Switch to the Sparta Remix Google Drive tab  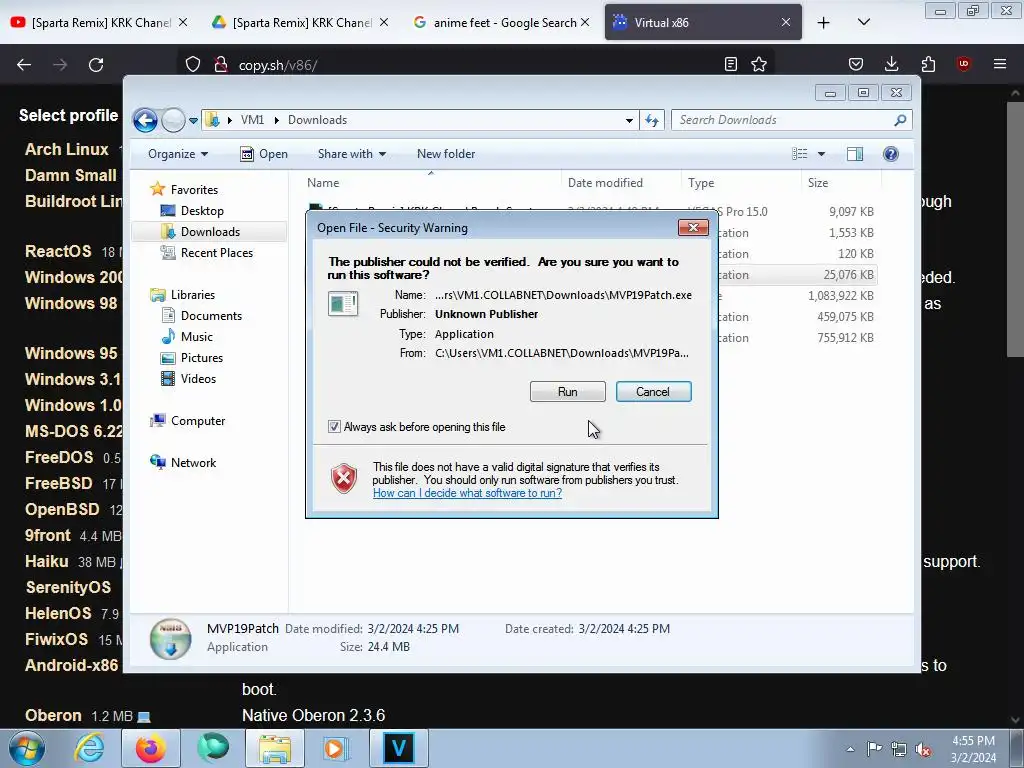pos(301,22)
